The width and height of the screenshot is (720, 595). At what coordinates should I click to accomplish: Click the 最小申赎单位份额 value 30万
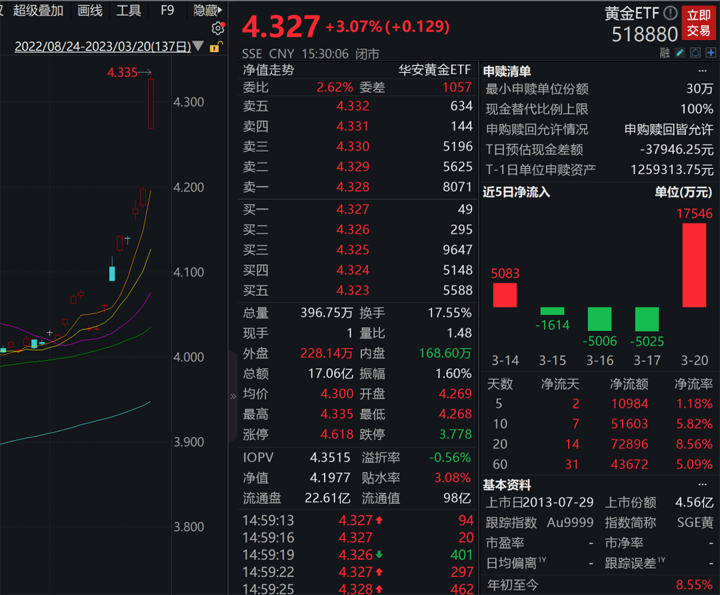click(x=700, y=89)
